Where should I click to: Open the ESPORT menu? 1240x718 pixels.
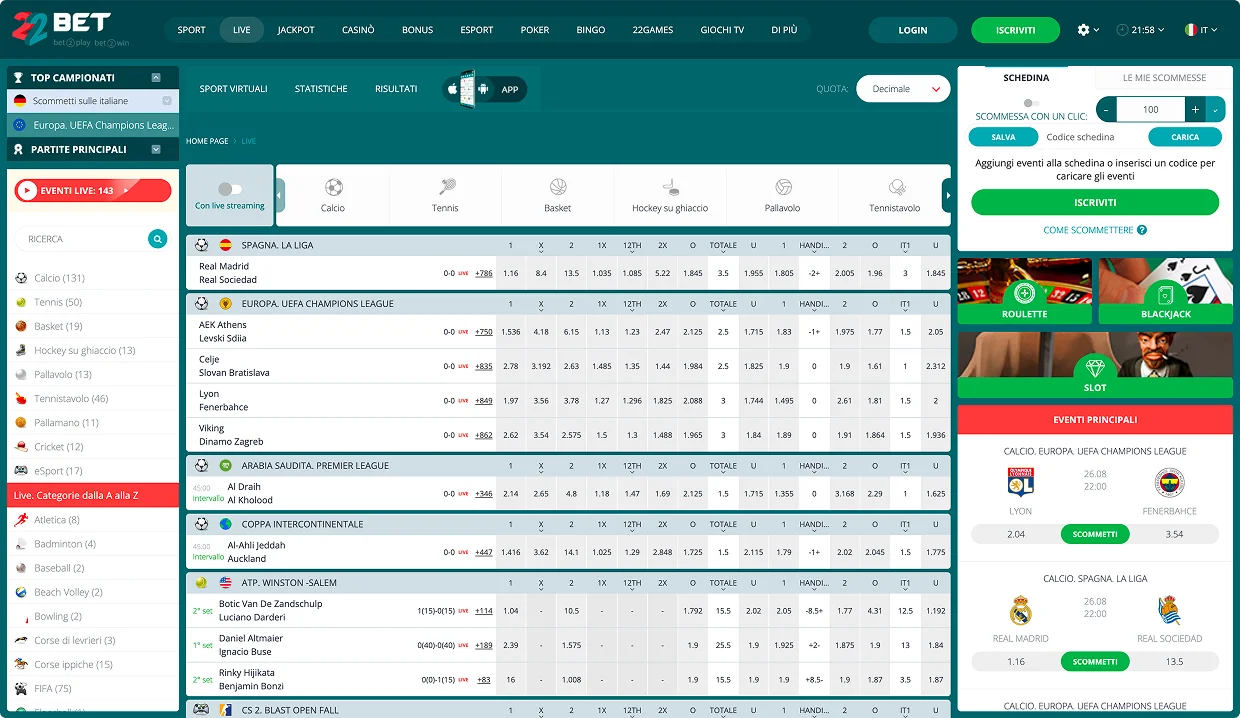477,30
